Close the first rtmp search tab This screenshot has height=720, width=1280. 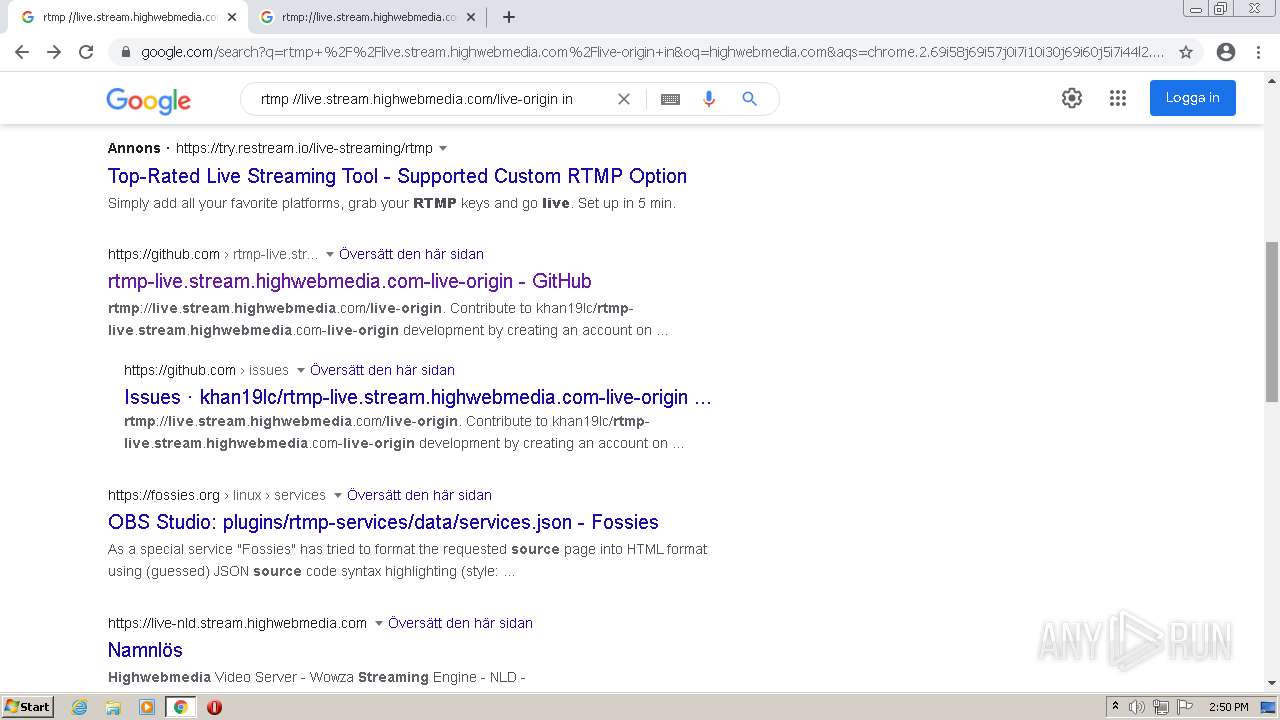click(232, 17)
